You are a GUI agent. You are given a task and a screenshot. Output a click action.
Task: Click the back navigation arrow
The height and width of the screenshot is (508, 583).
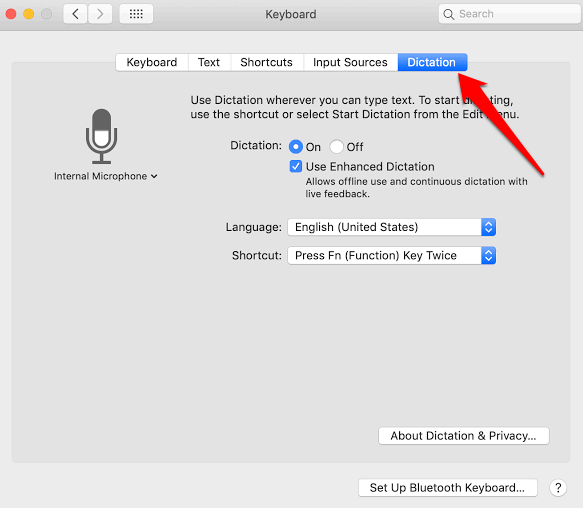coord(75,14)
